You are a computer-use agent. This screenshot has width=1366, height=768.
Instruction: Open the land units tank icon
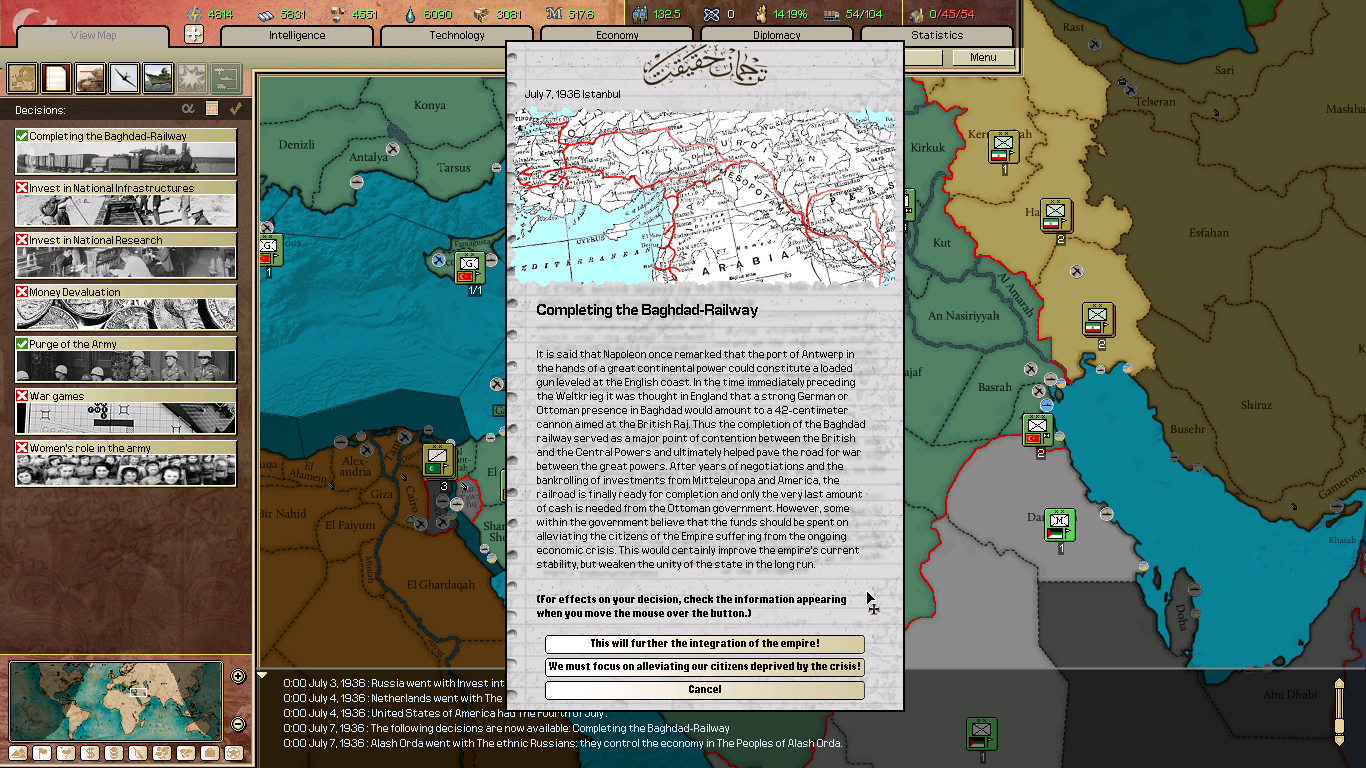tap(90, 77)
